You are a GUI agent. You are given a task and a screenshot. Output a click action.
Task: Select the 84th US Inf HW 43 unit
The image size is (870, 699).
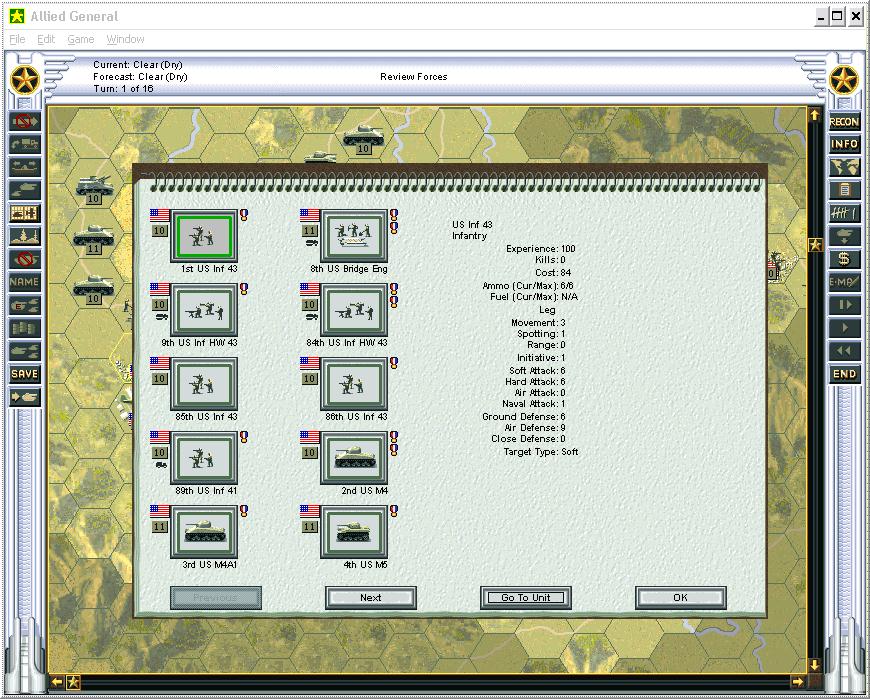(x=354, y=310)
